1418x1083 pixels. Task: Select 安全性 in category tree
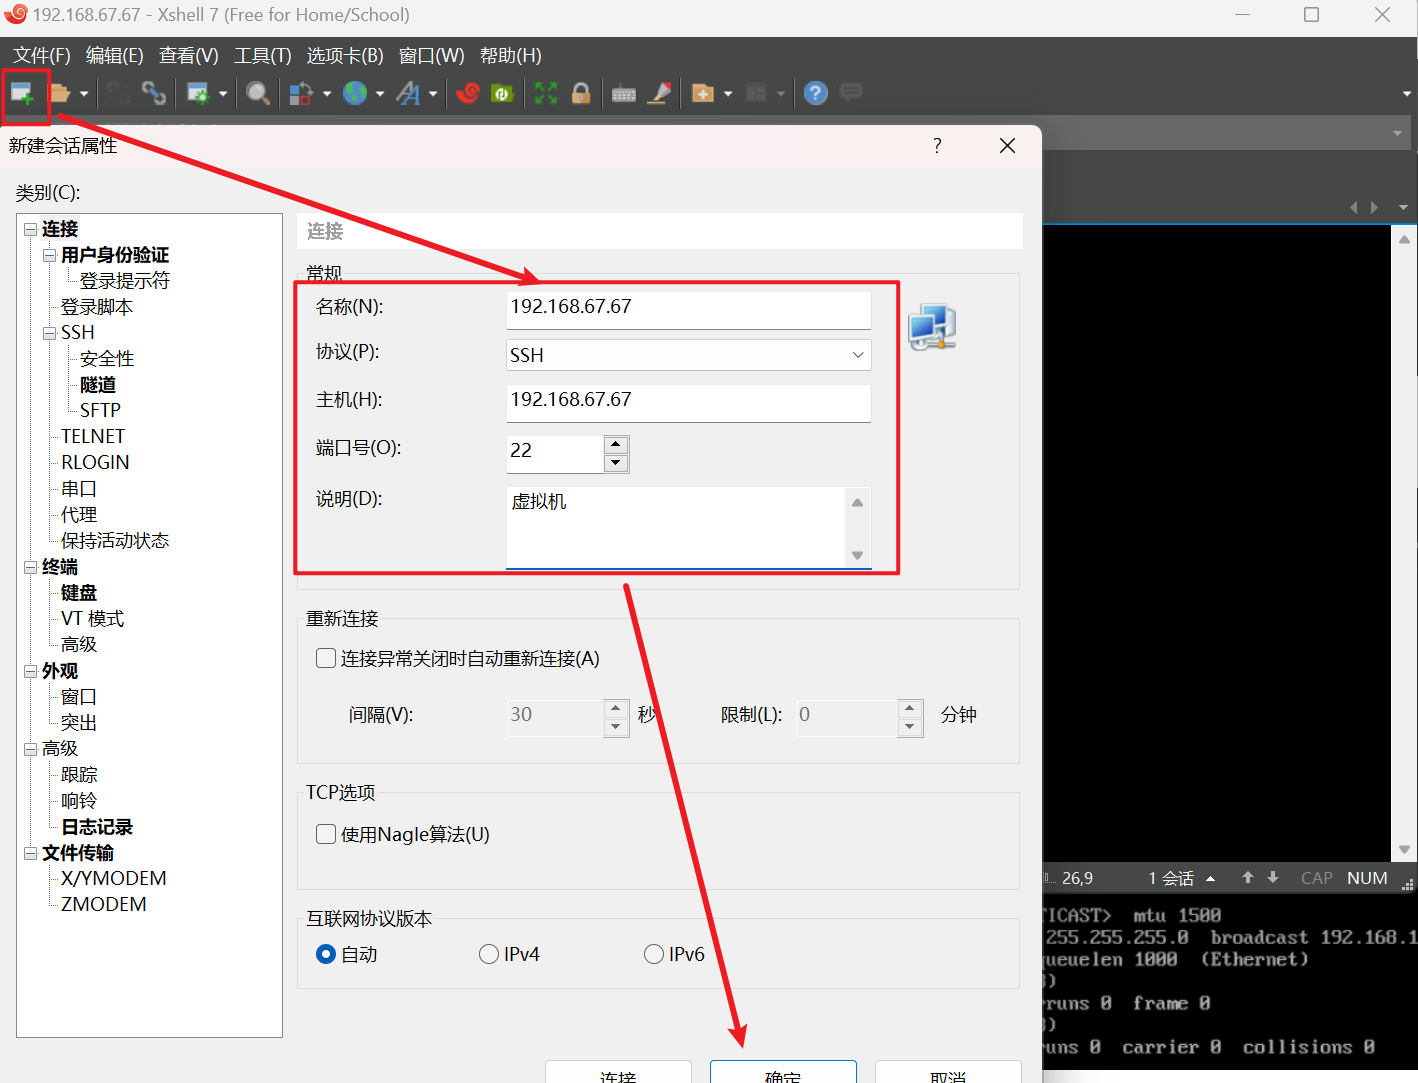click(x=107, y=359)
